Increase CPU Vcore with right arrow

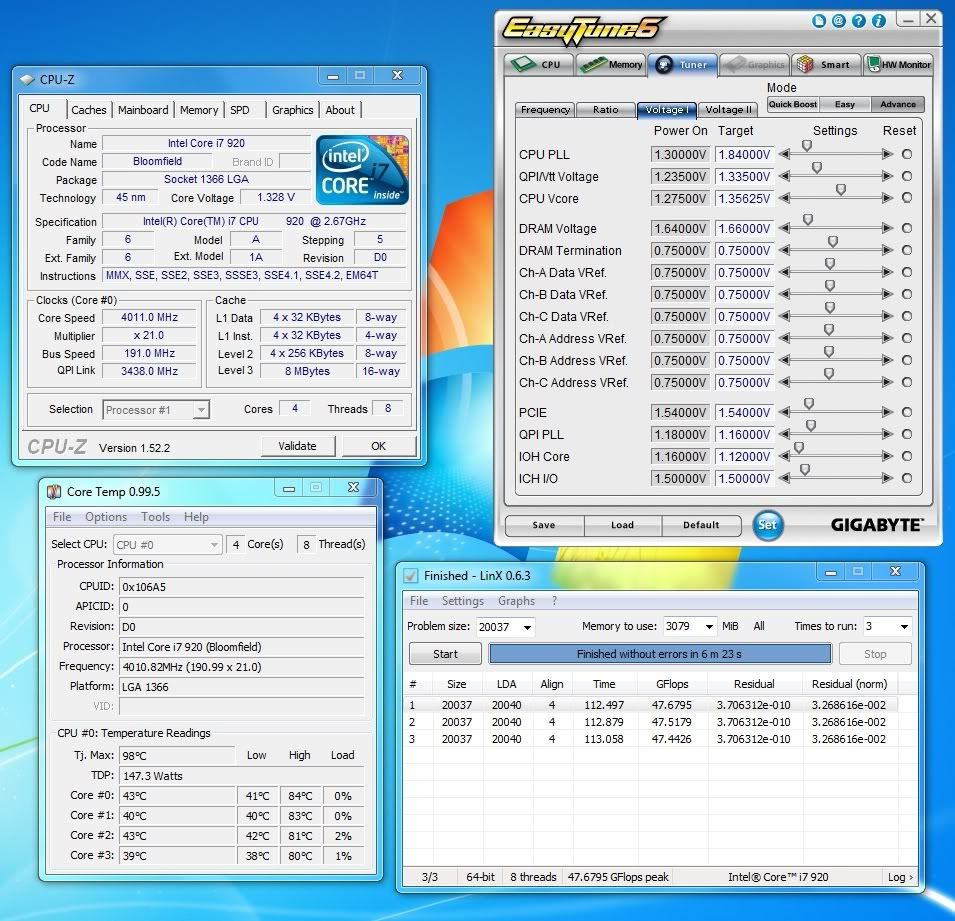pos(887,197)
